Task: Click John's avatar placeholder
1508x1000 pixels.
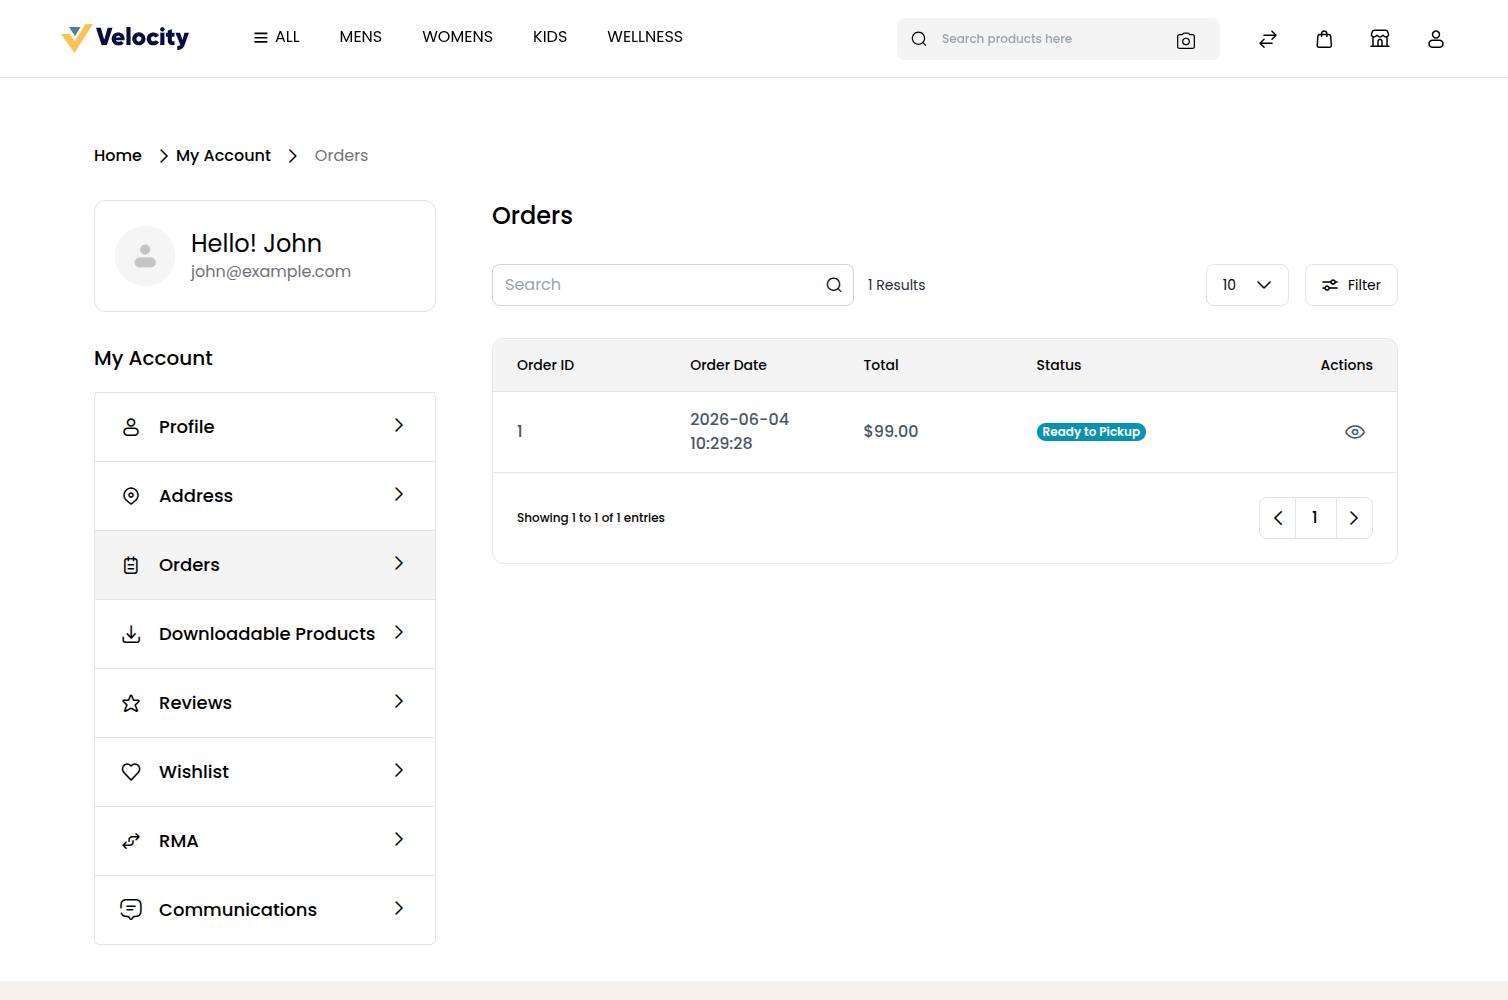Action: click(x=145, y=256)
